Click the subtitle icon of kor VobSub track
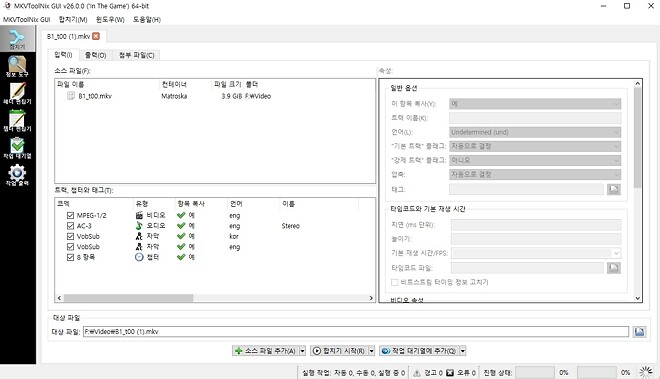Screen dimensions: 660x379 [x=139, y=236]
